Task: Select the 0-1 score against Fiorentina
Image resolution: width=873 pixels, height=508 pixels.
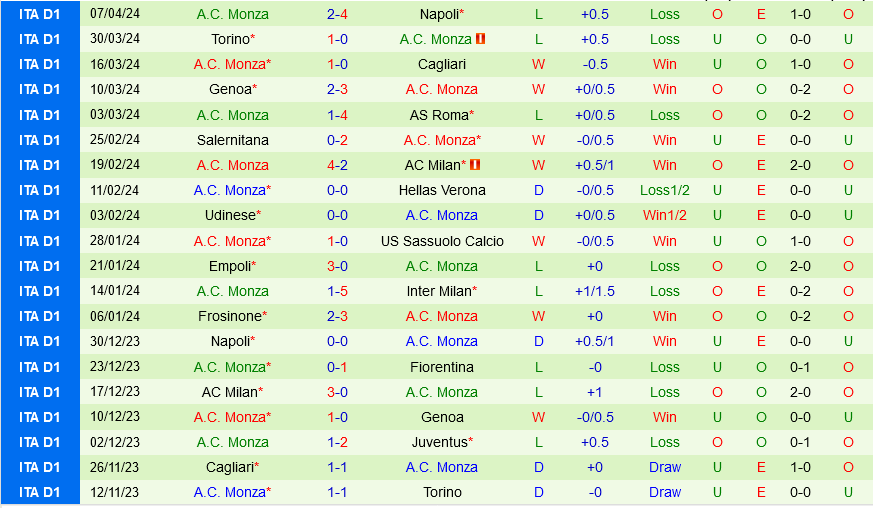Action: tap(337, 367)
